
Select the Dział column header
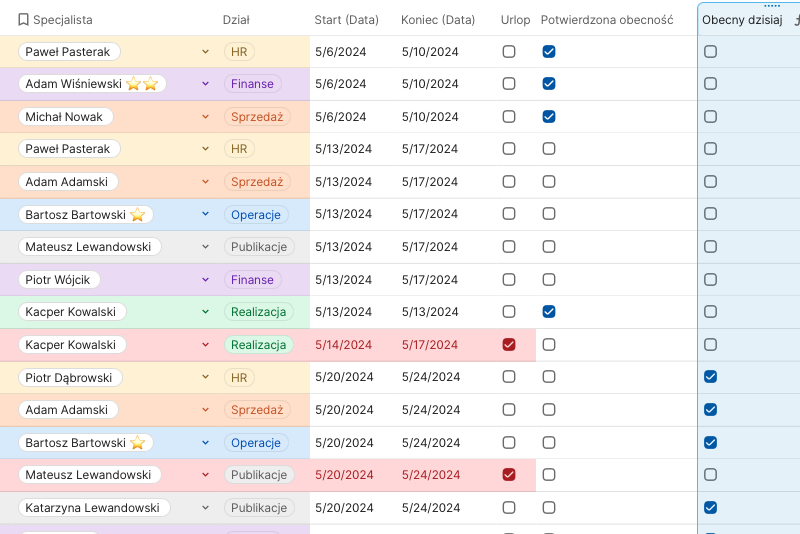click(x=236, y=19)
